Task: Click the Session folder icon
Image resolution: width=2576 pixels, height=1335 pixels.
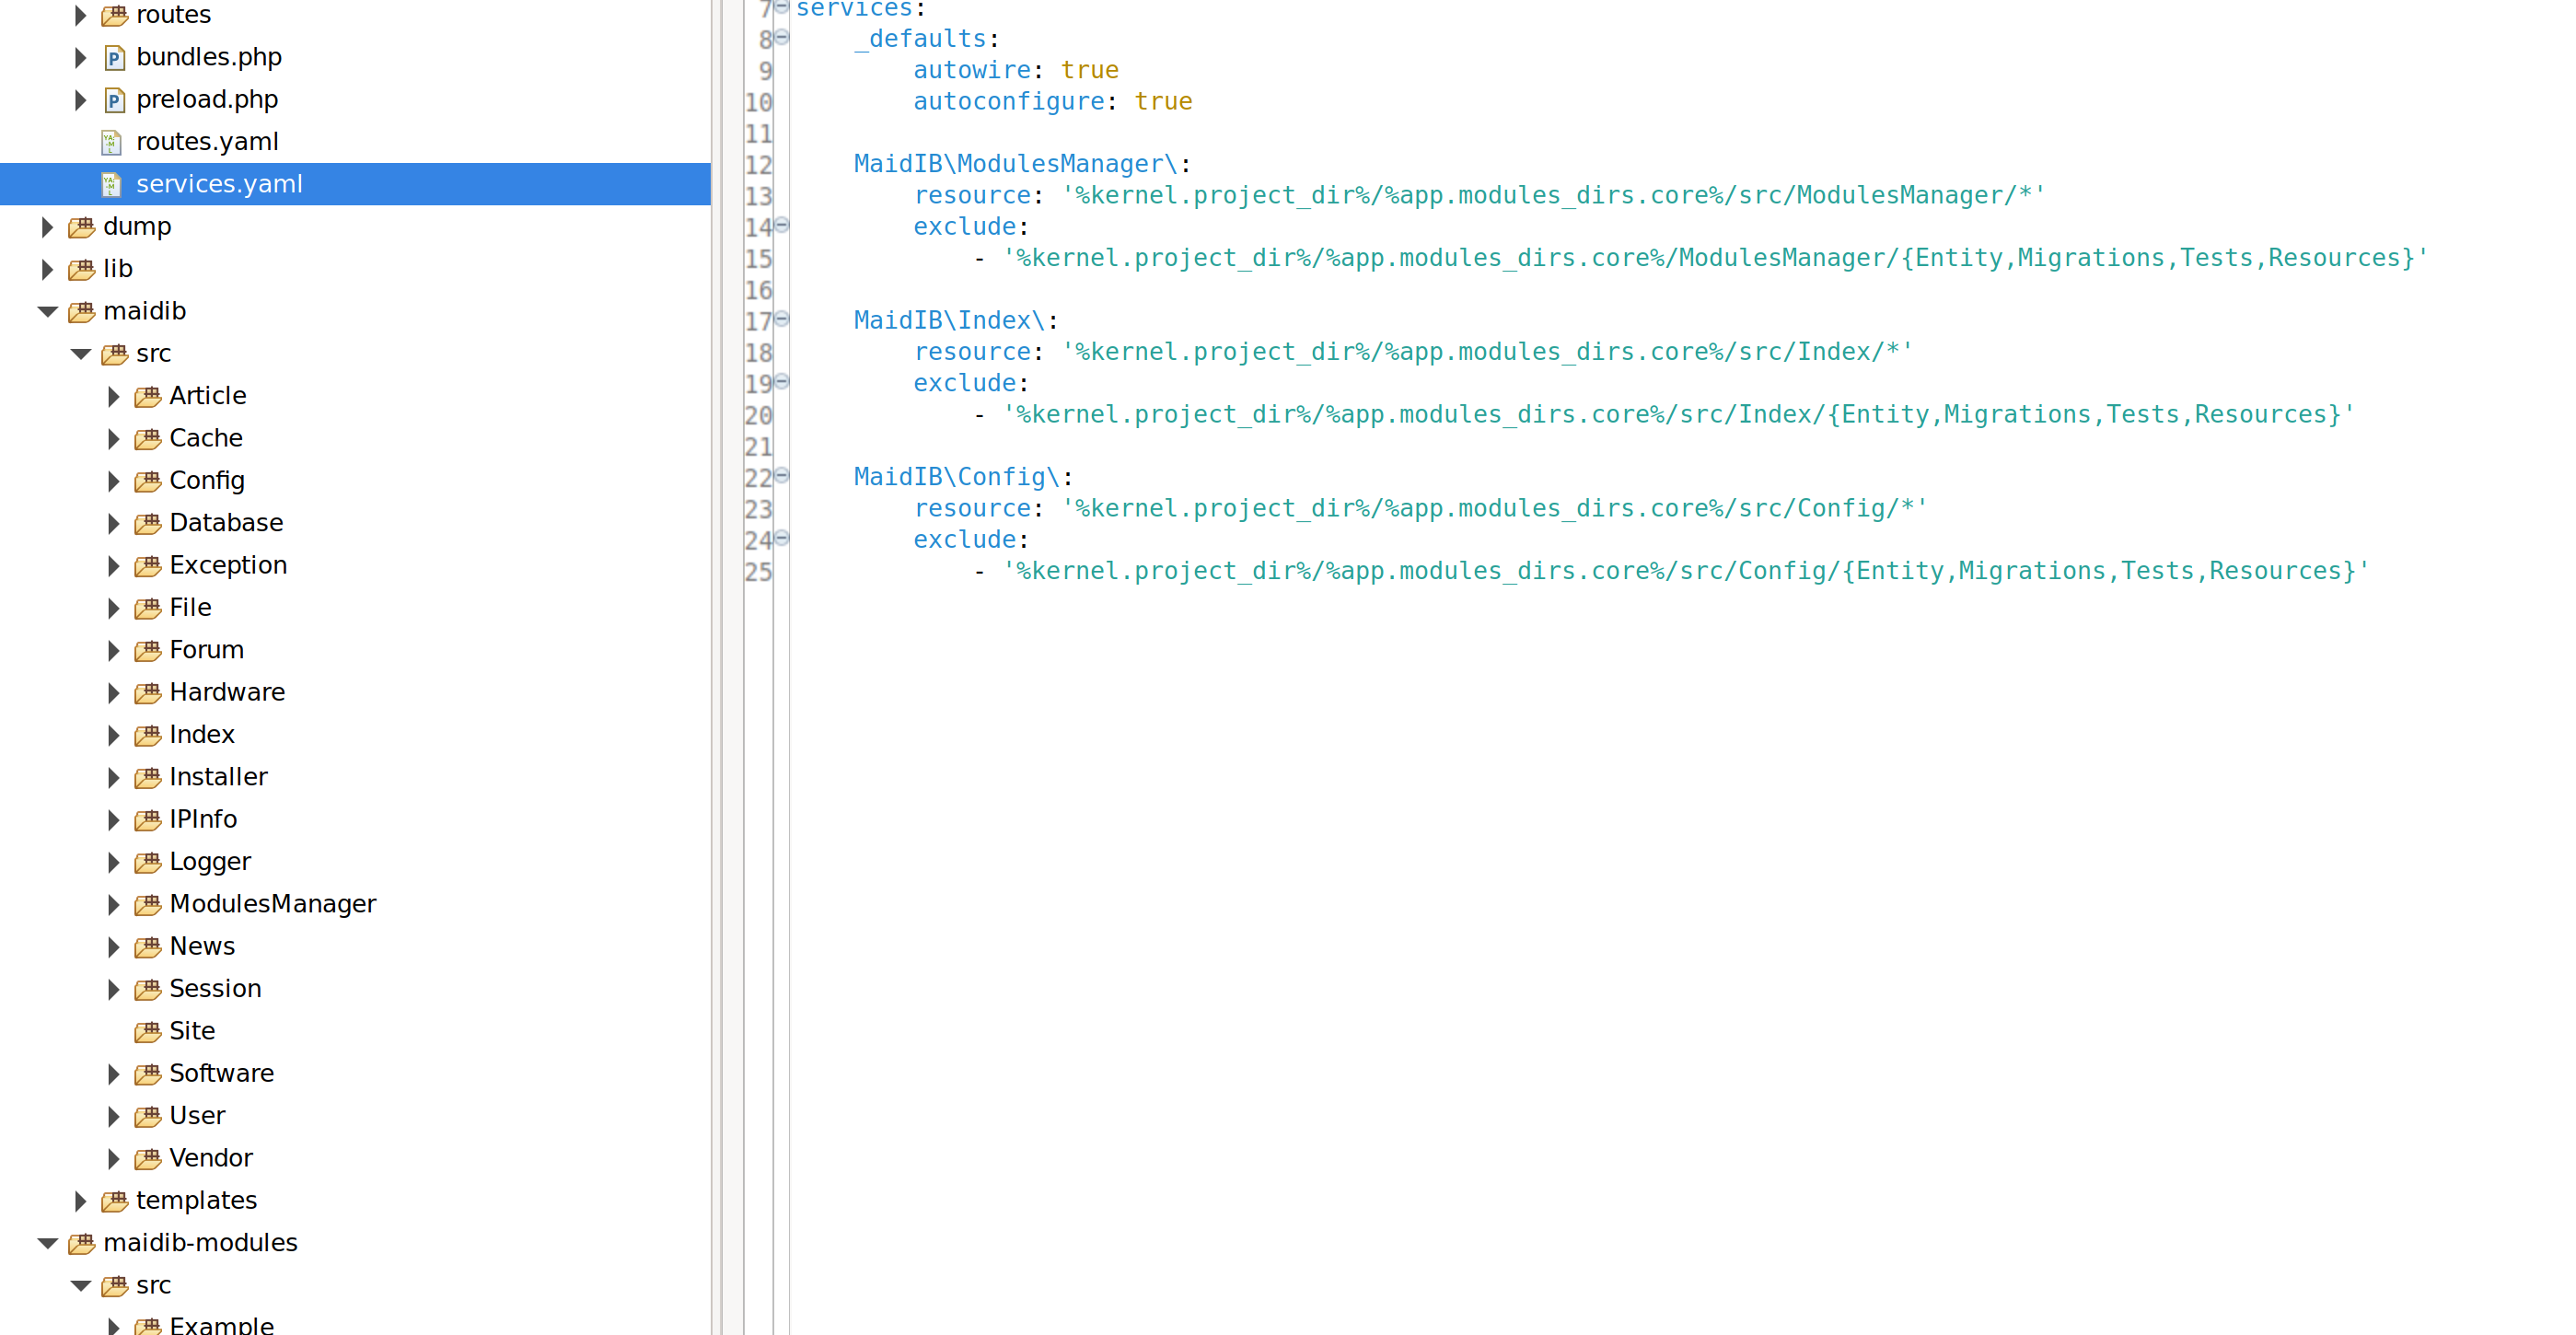Action: tap(147, 989)
